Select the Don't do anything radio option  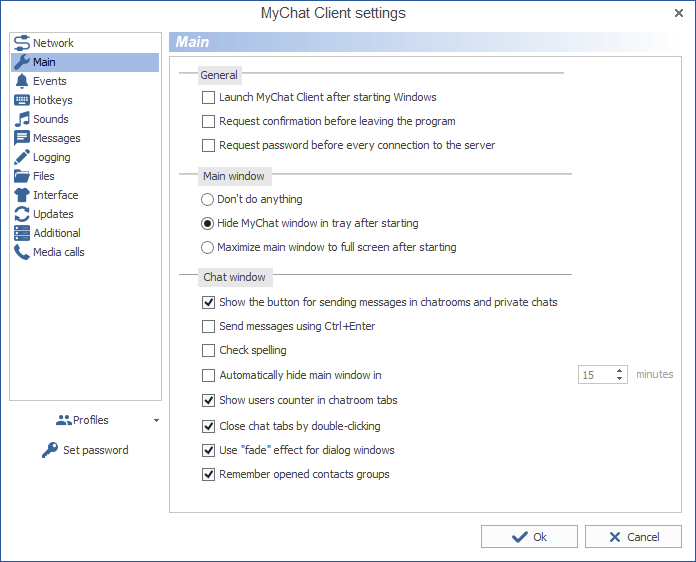pos(208,200)
